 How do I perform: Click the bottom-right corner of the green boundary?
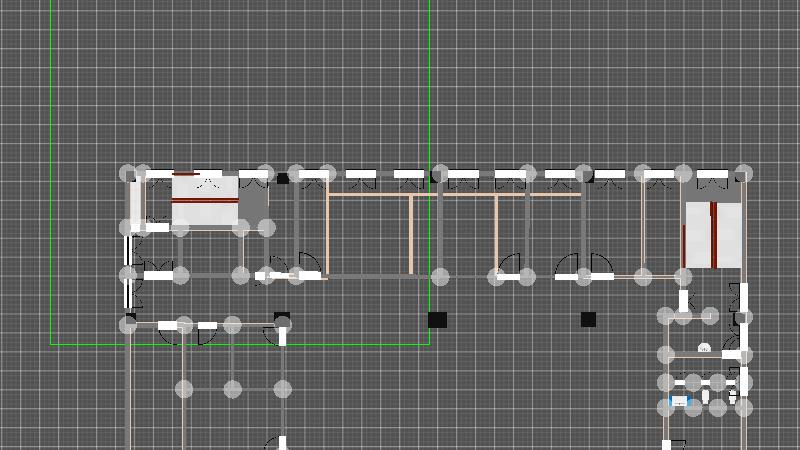tap(429, 345)
